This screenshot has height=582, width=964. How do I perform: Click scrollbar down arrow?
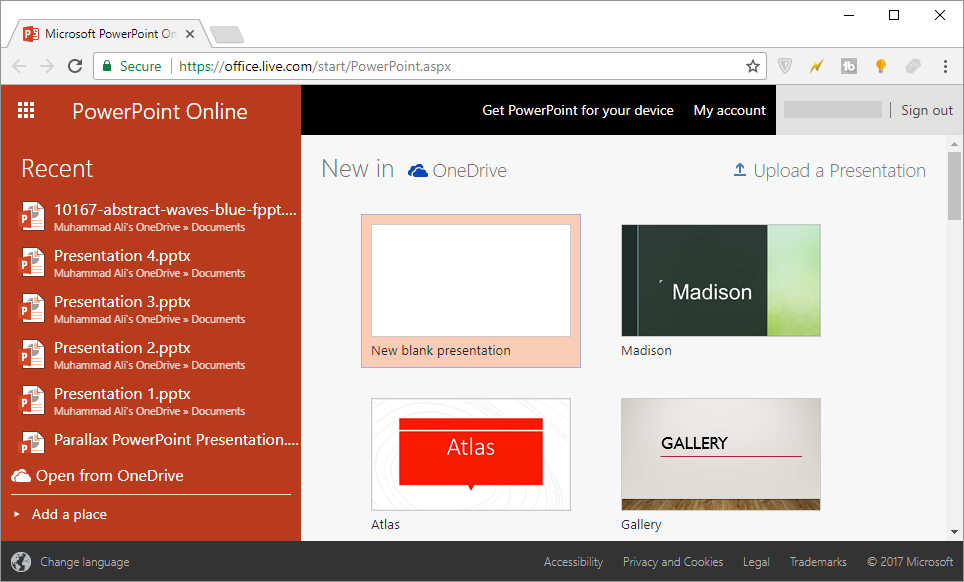point(954,532)
